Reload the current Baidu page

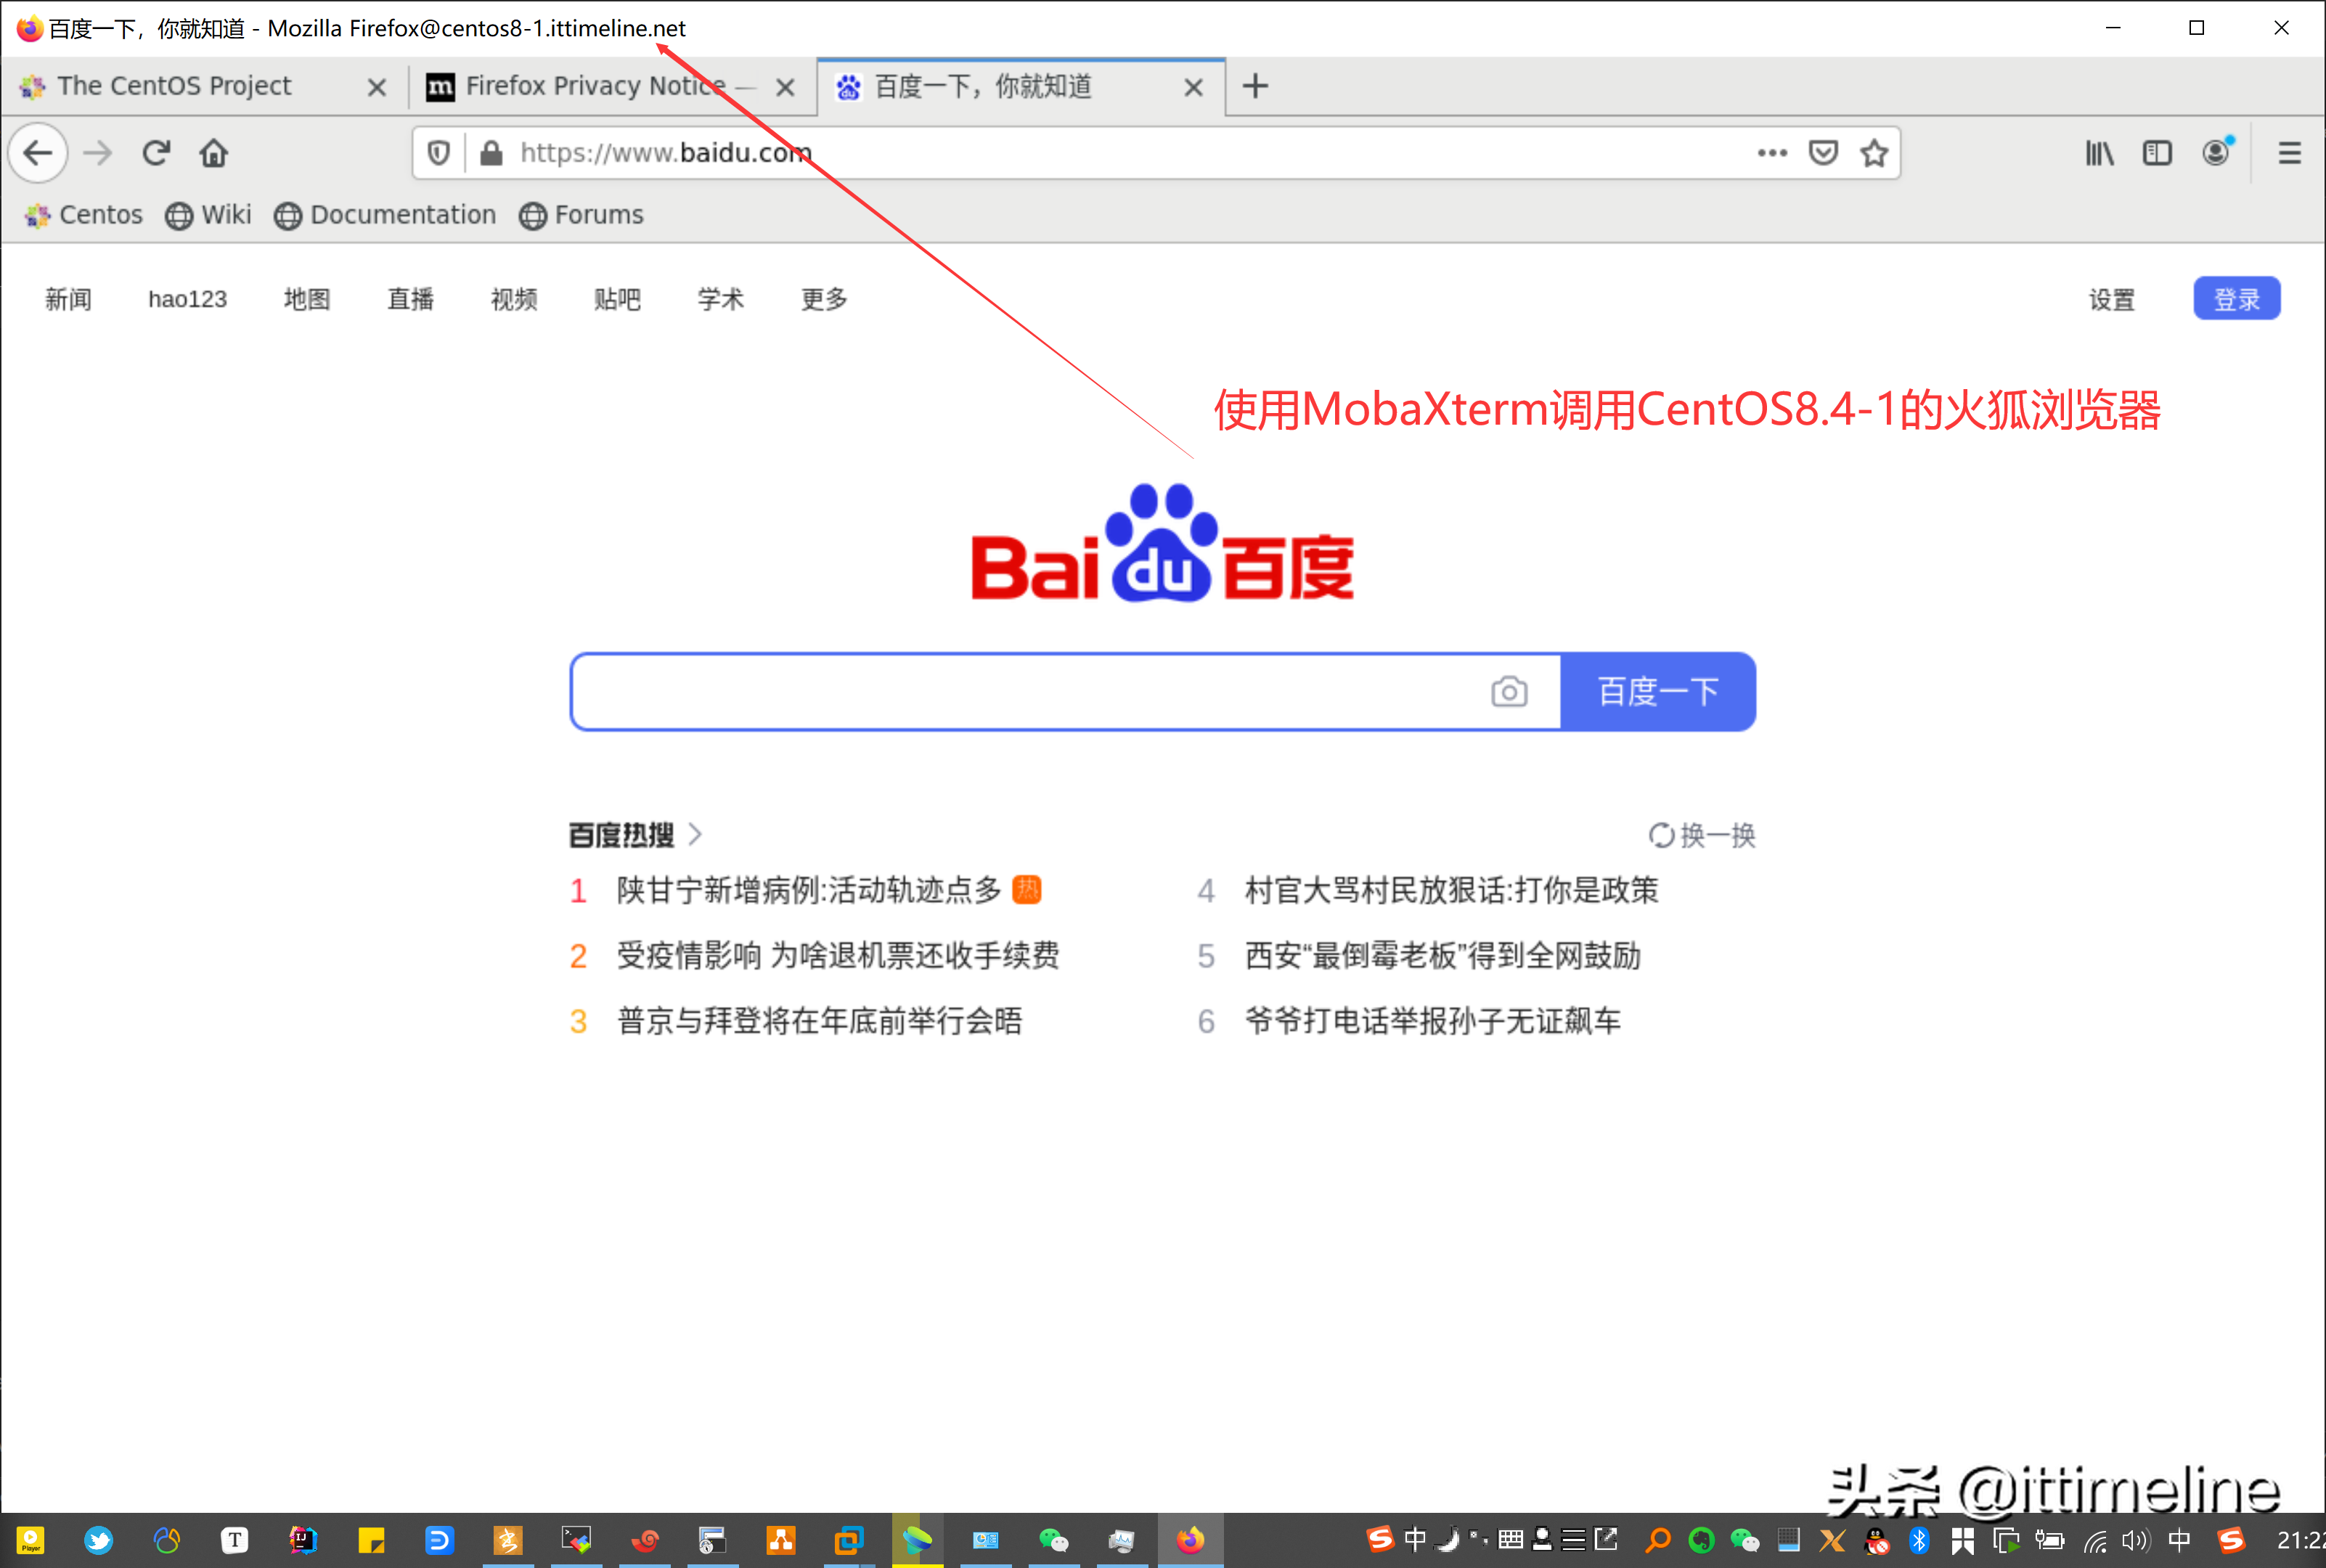click(x=156, y=153)
